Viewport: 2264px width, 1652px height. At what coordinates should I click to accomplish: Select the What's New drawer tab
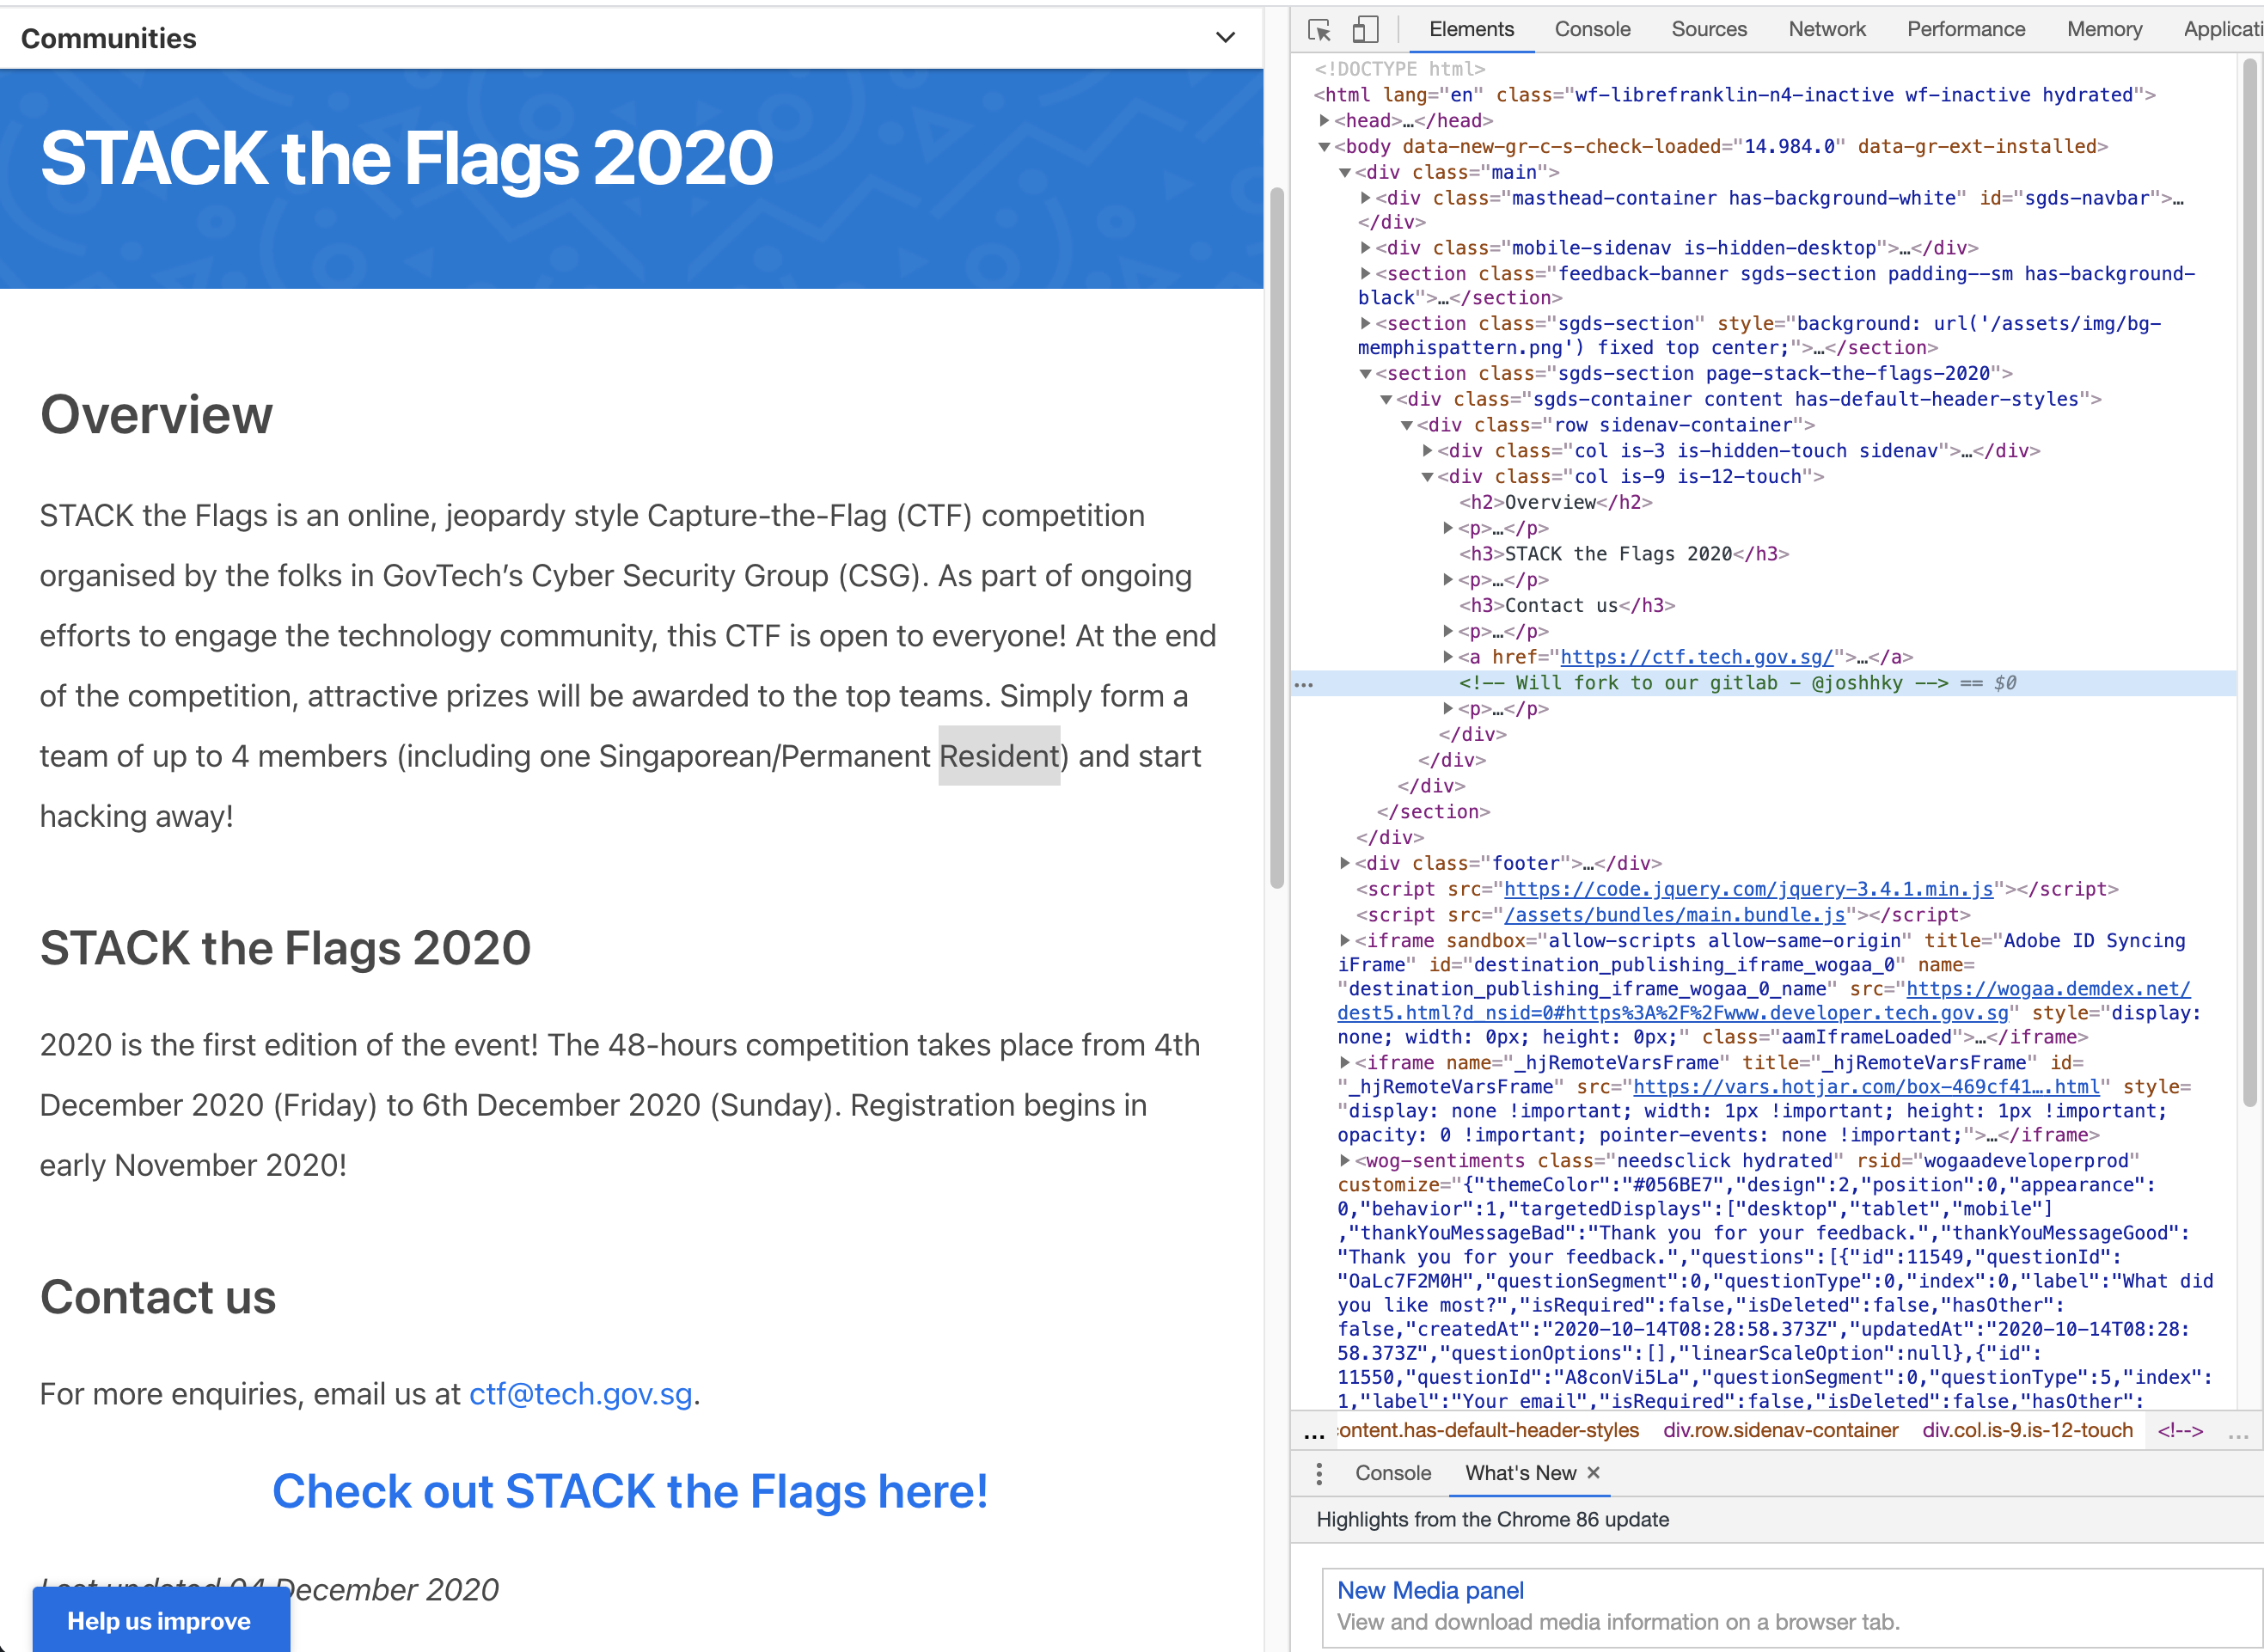[1520, 1473]
